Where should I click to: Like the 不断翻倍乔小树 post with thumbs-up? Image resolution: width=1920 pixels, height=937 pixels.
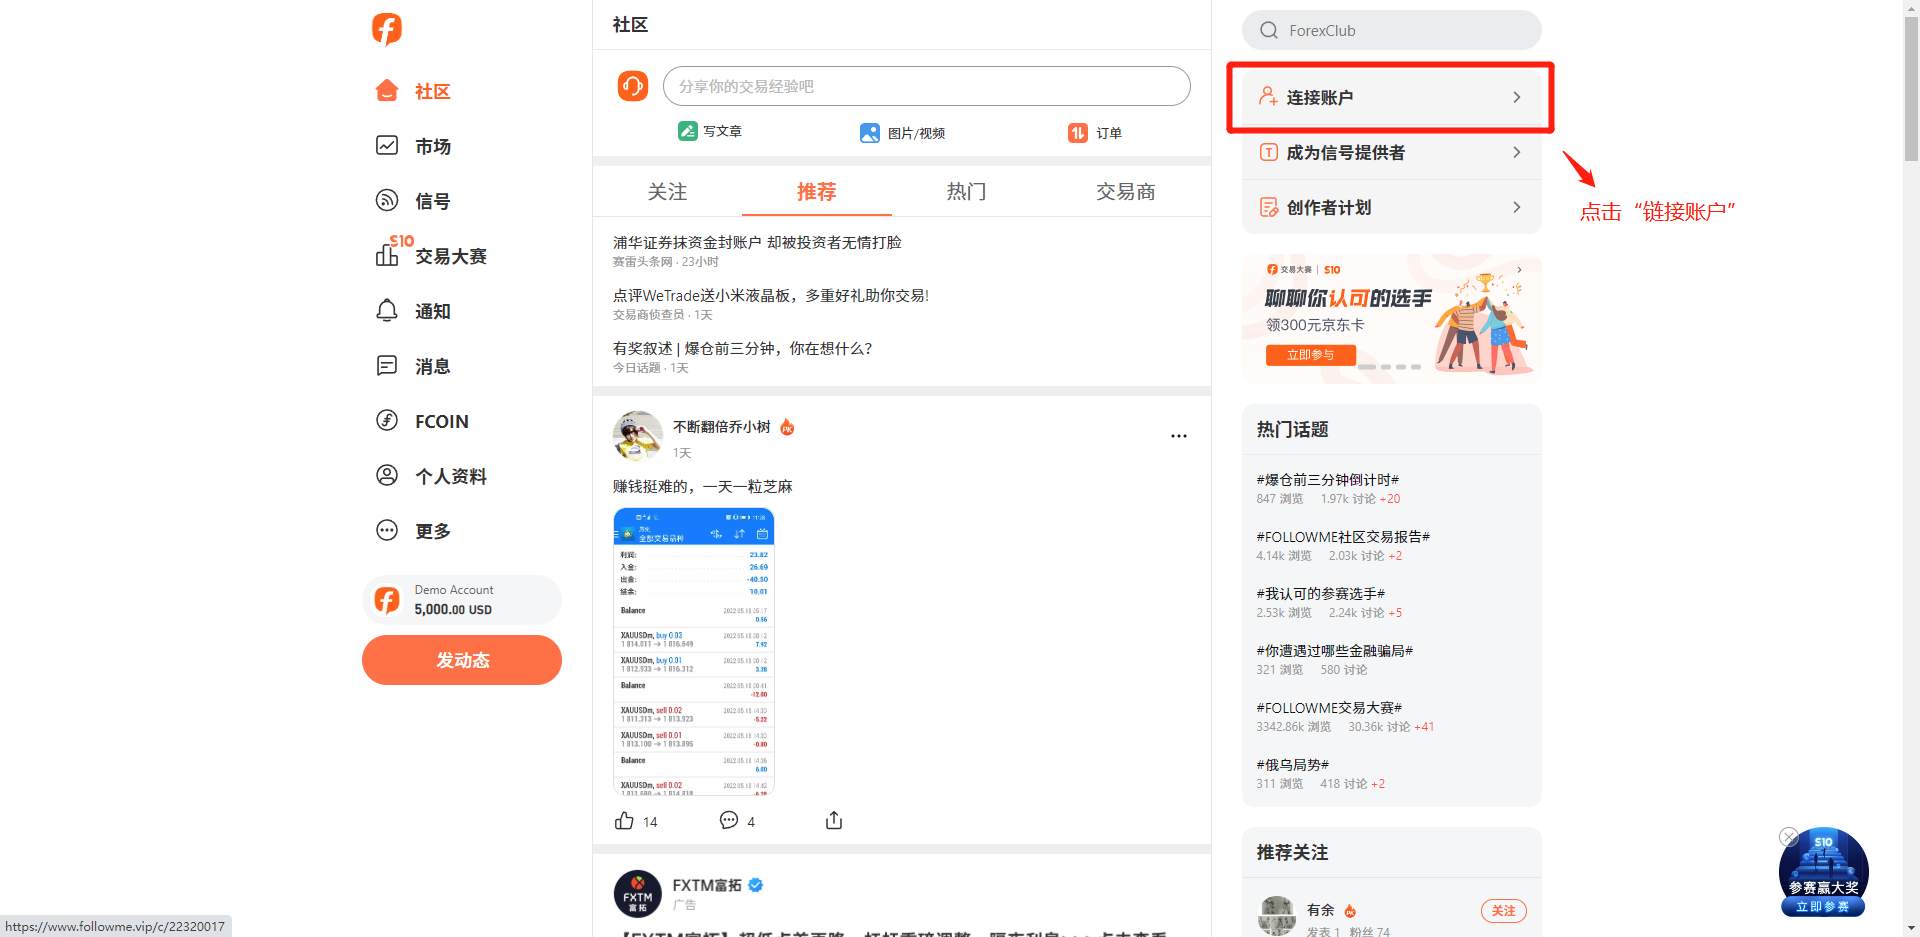(x=624, y=821)
